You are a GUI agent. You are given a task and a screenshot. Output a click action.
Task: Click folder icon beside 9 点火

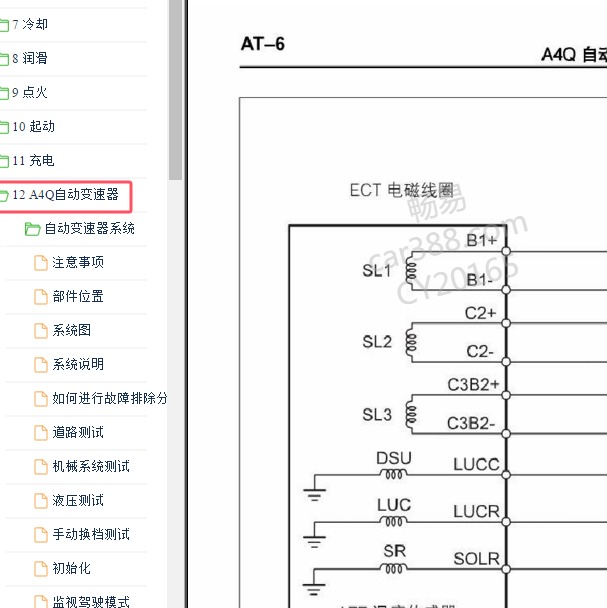[x=4, y=93]
